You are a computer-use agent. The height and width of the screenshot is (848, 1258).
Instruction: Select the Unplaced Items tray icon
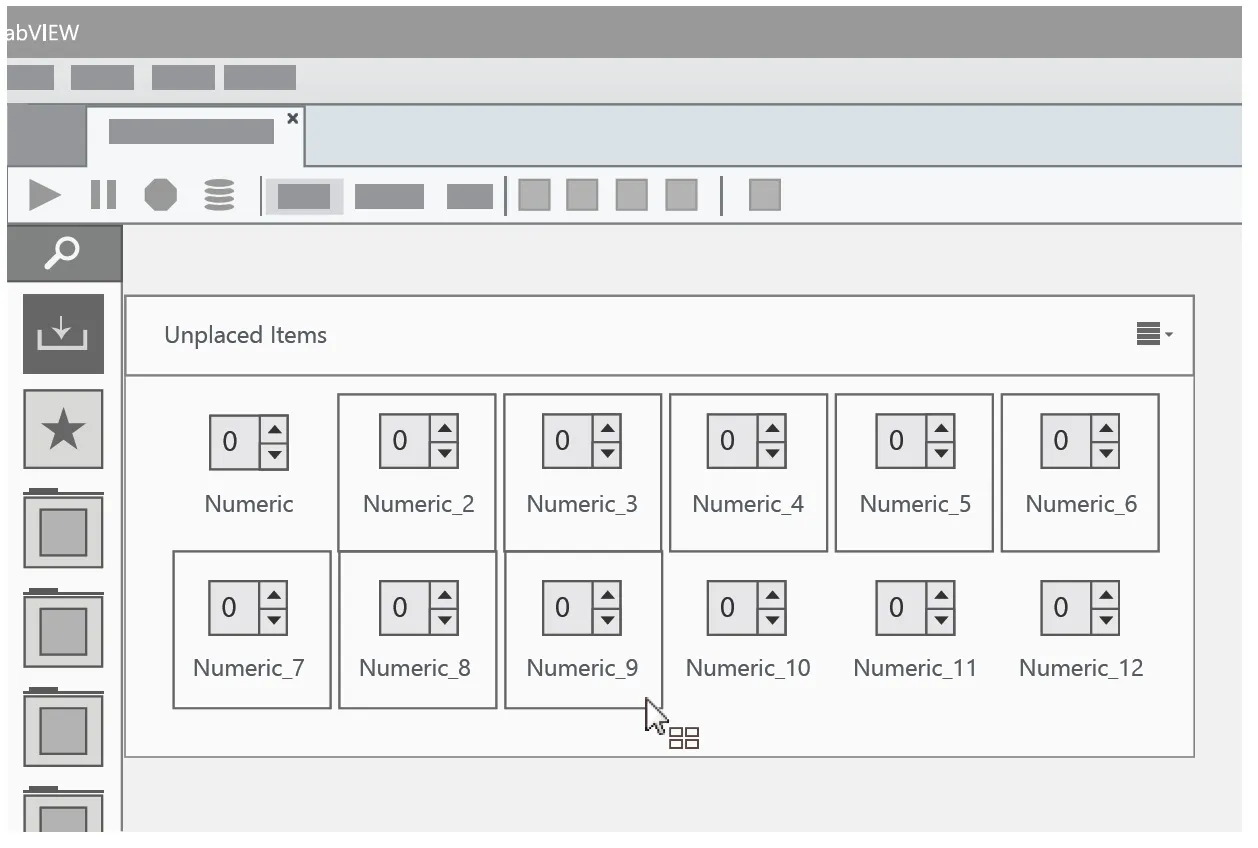click(63, 332)
